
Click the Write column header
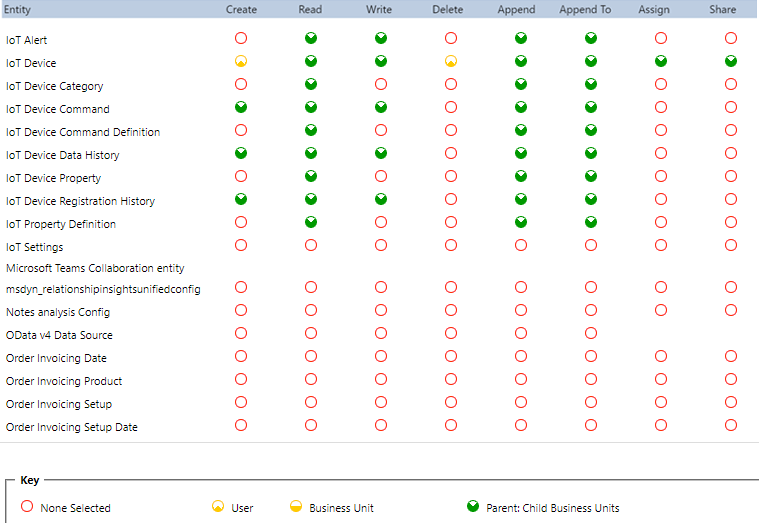pyautogui.click(x=379, y=10)
